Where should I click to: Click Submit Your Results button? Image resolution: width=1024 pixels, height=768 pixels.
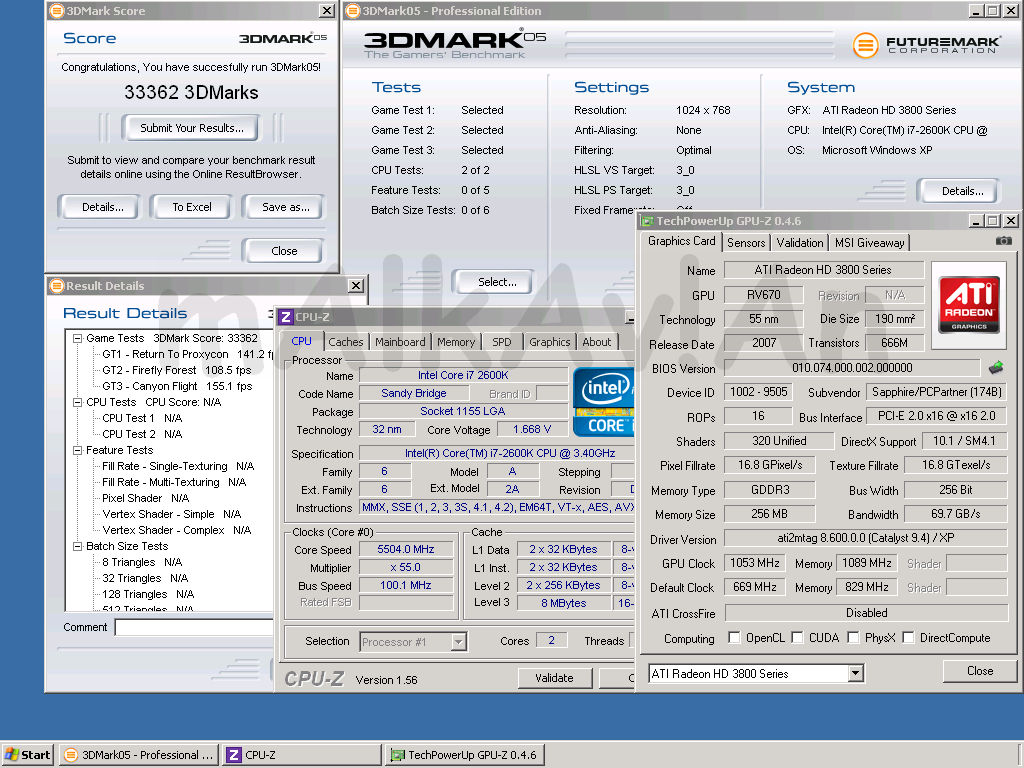191,128
